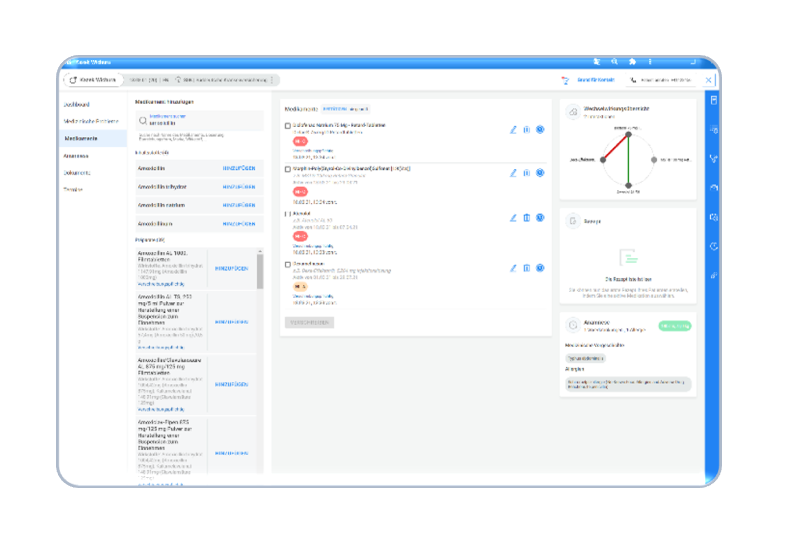Click the search magnifier in the medication search box
Viewport: 791px width, 559px height.
tap(141, 120)
